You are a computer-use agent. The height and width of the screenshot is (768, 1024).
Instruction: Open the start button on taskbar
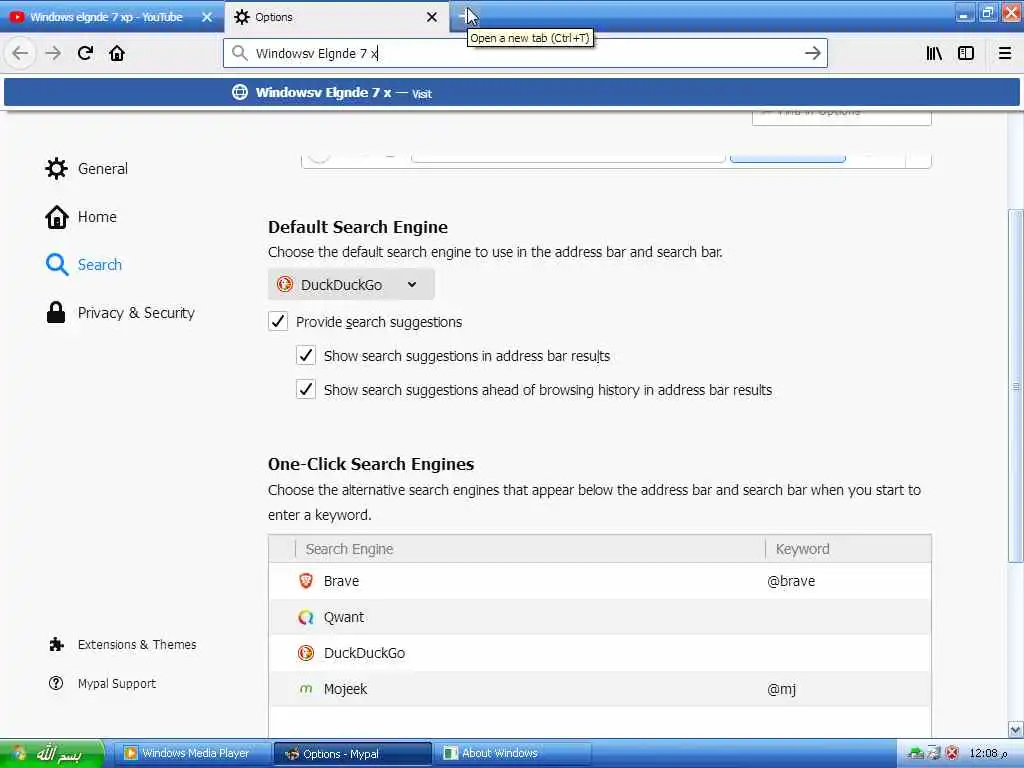pyautogui.click(x=52, y=754)
